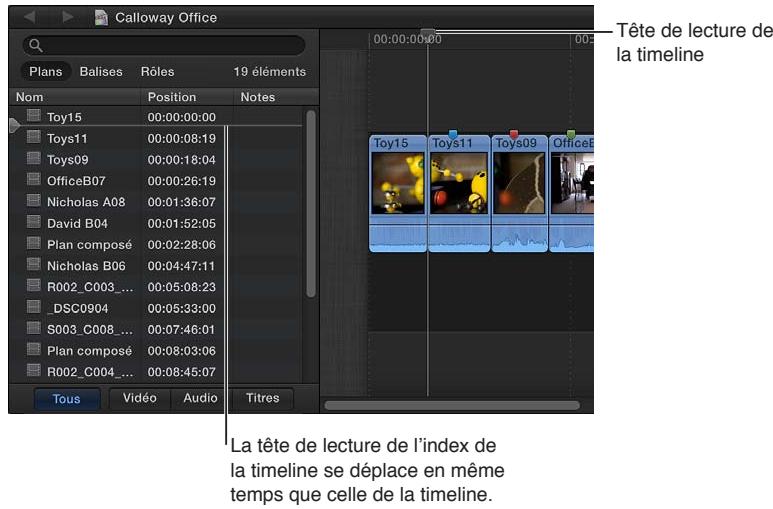This screenshot has height=509, width=773.
Task: Switch to the Plans tab
Action: tap(46, 72)
